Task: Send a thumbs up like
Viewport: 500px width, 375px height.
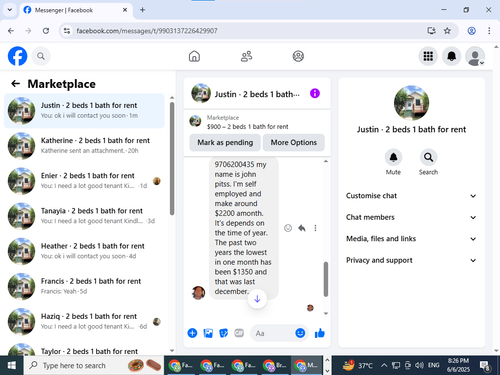Action: (x=320, y=333)
